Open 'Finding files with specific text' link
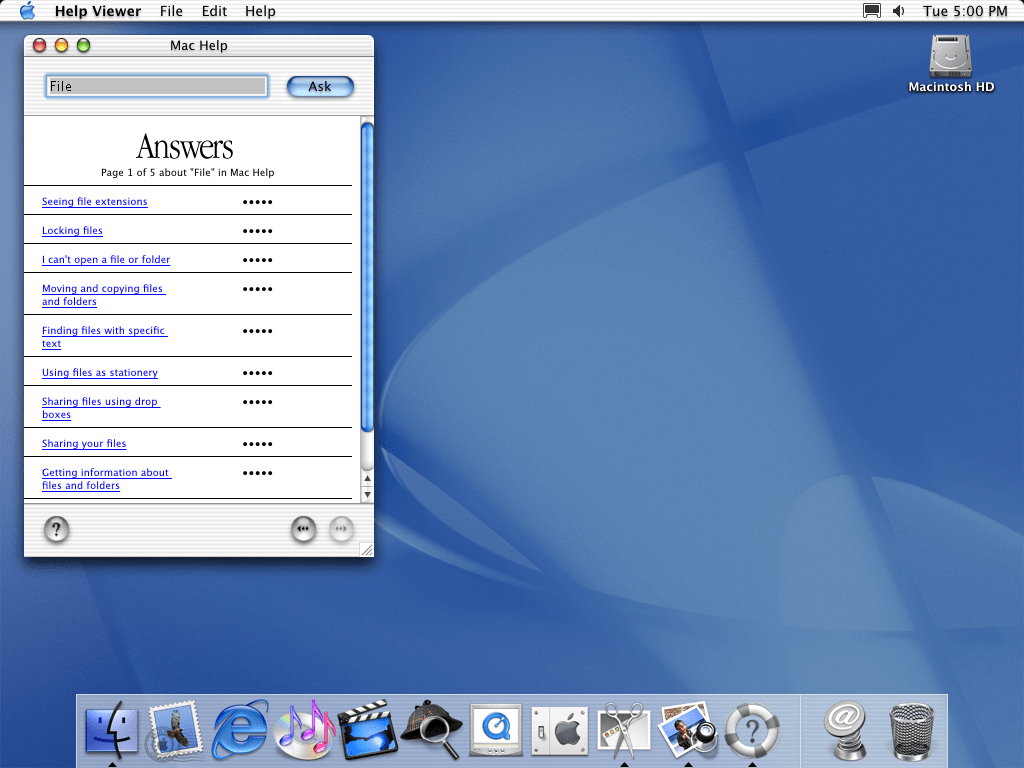 coord(104,337)
